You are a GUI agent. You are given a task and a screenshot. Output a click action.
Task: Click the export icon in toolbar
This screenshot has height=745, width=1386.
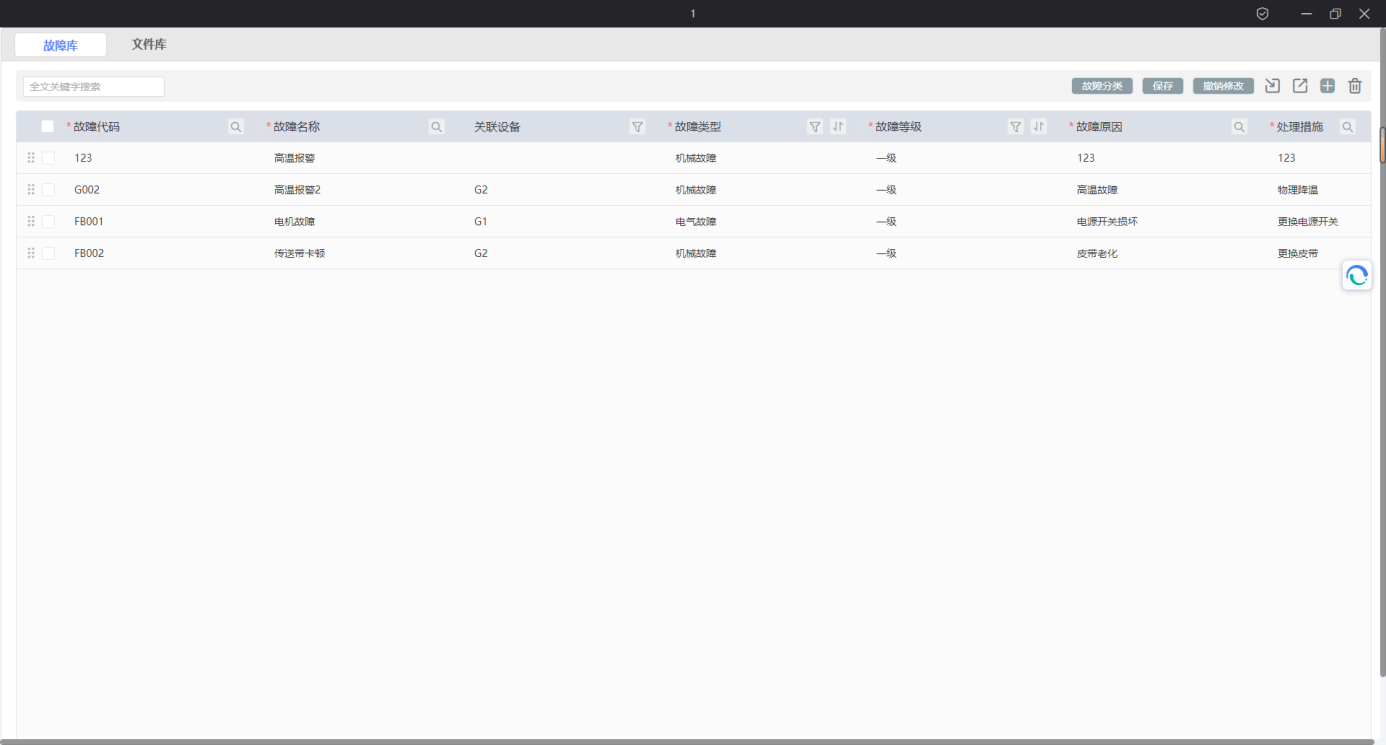1300,86
